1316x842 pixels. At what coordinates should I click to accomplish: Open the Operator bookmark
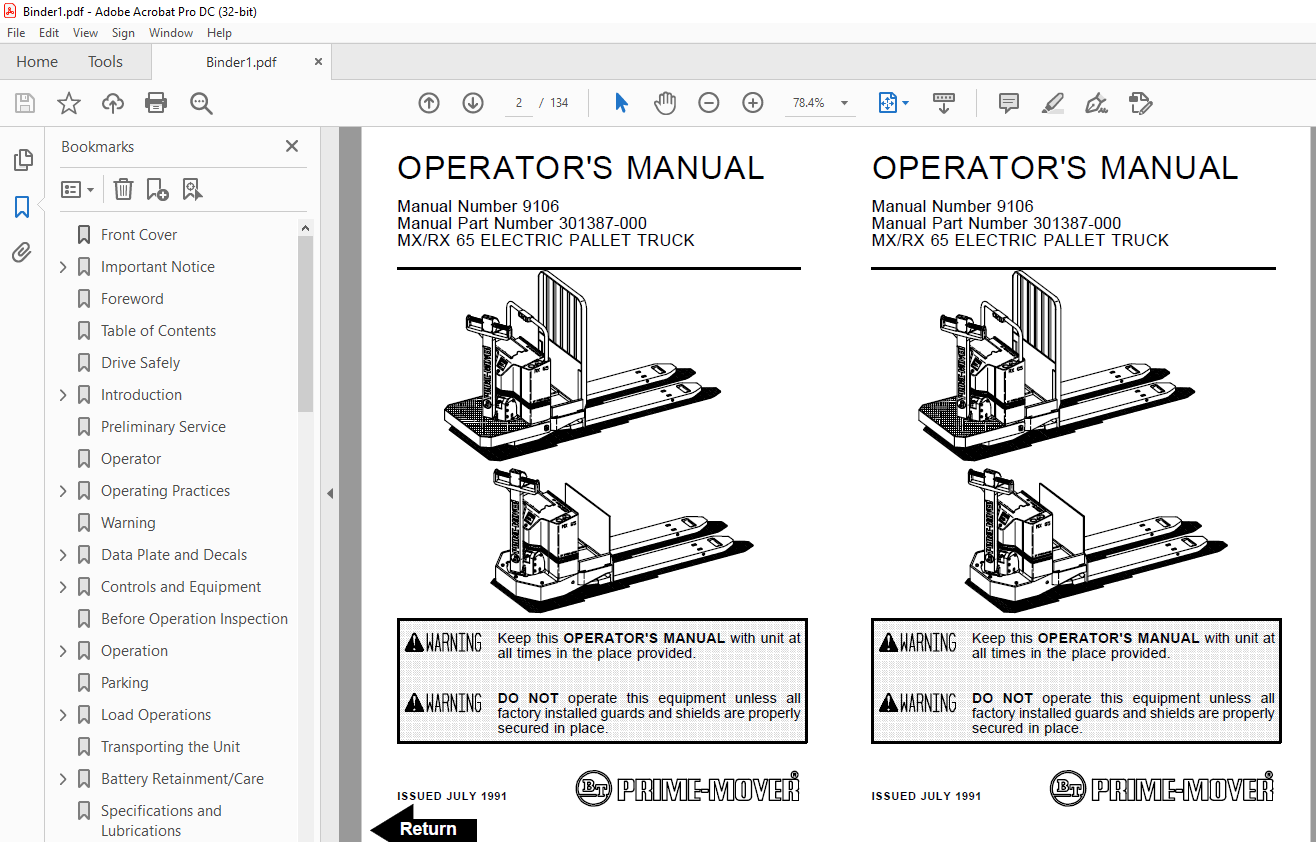click(131, 459)
